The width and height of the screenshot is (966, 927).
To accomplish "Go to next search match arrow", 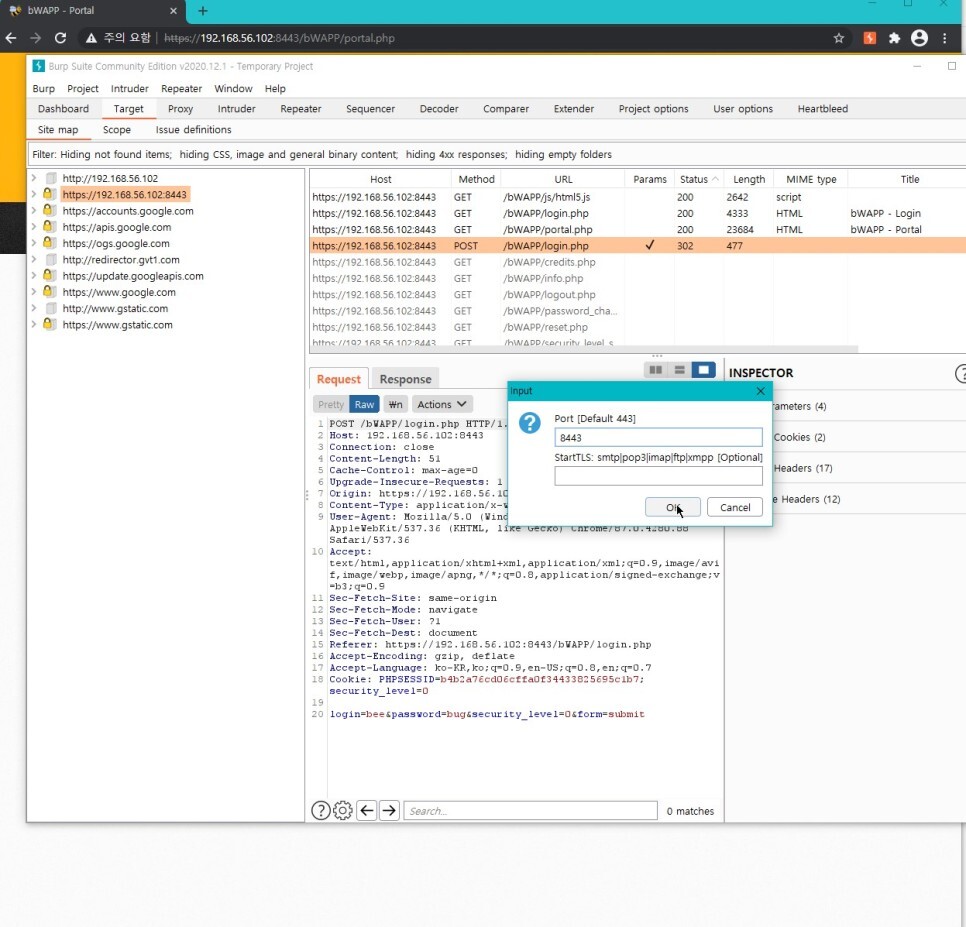I will 389,810.
